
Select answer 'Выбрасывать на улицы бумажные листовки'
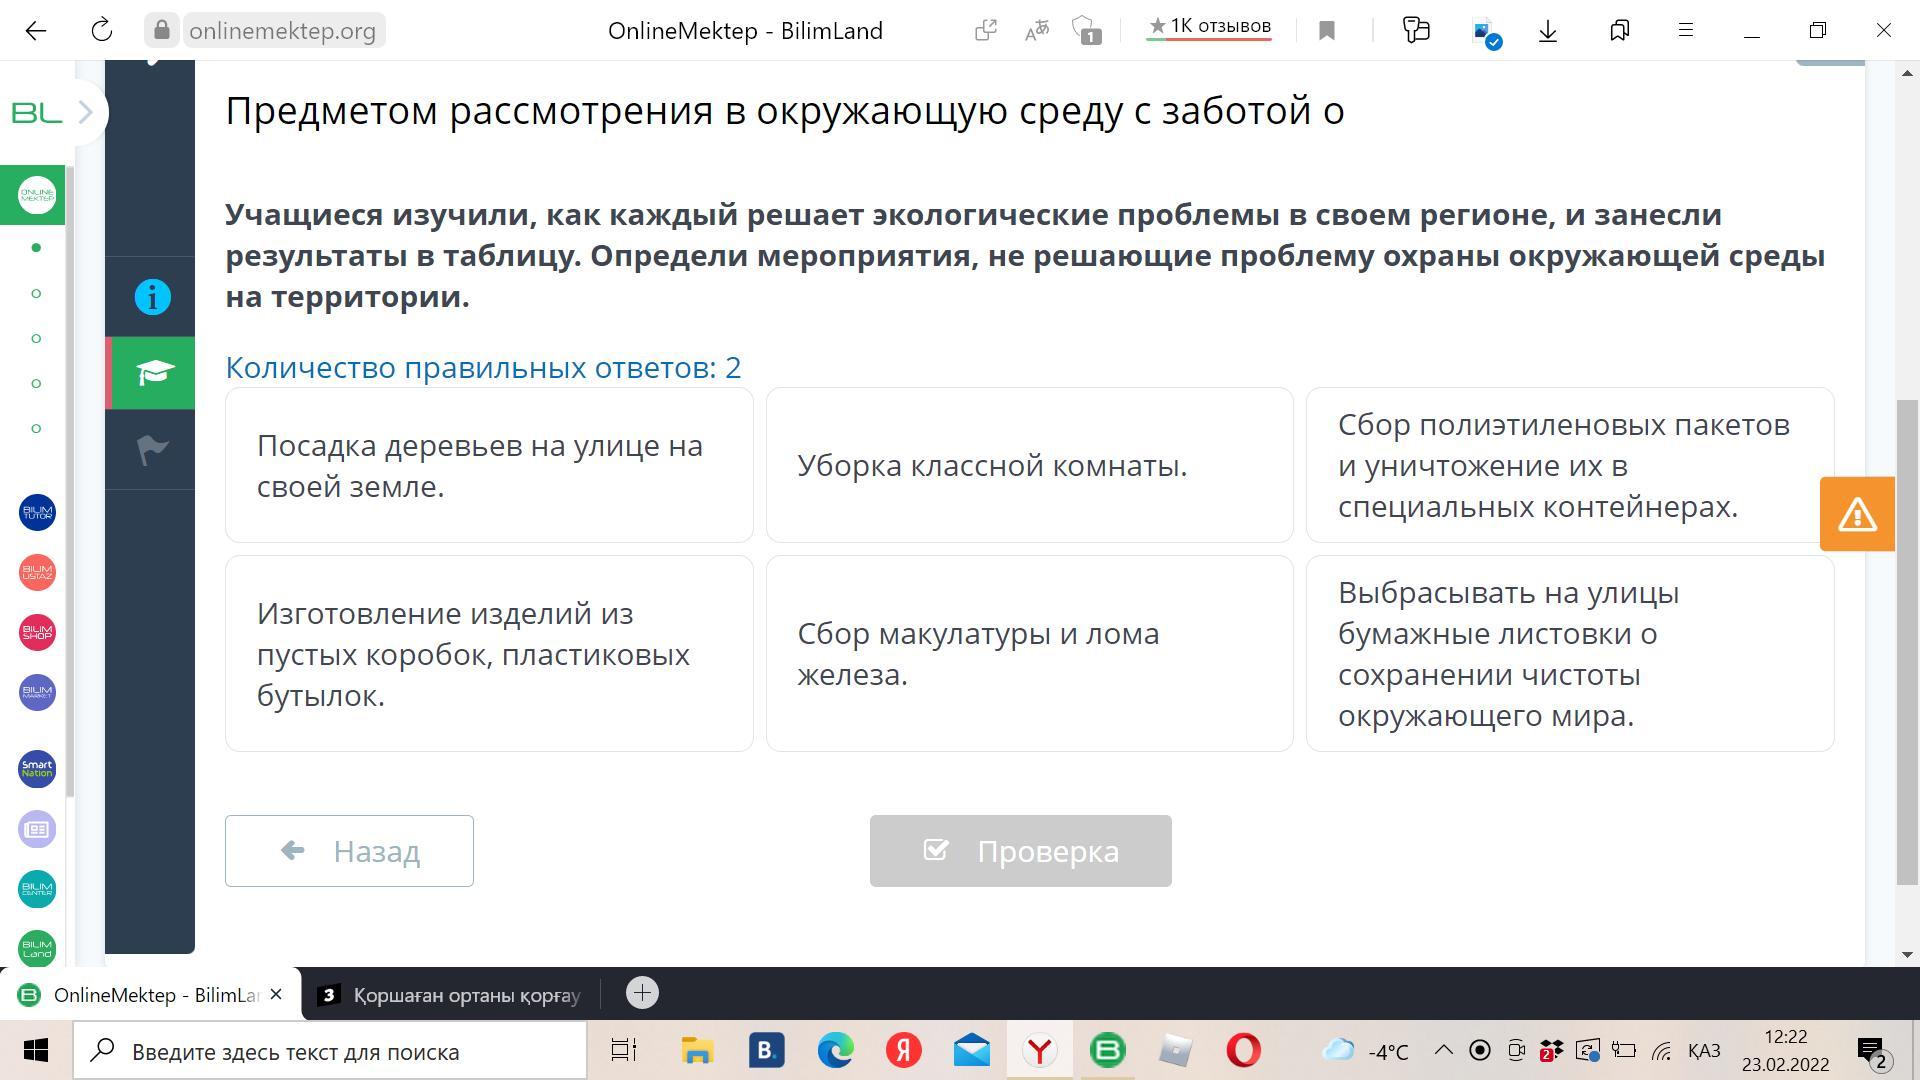[1569, 653]
